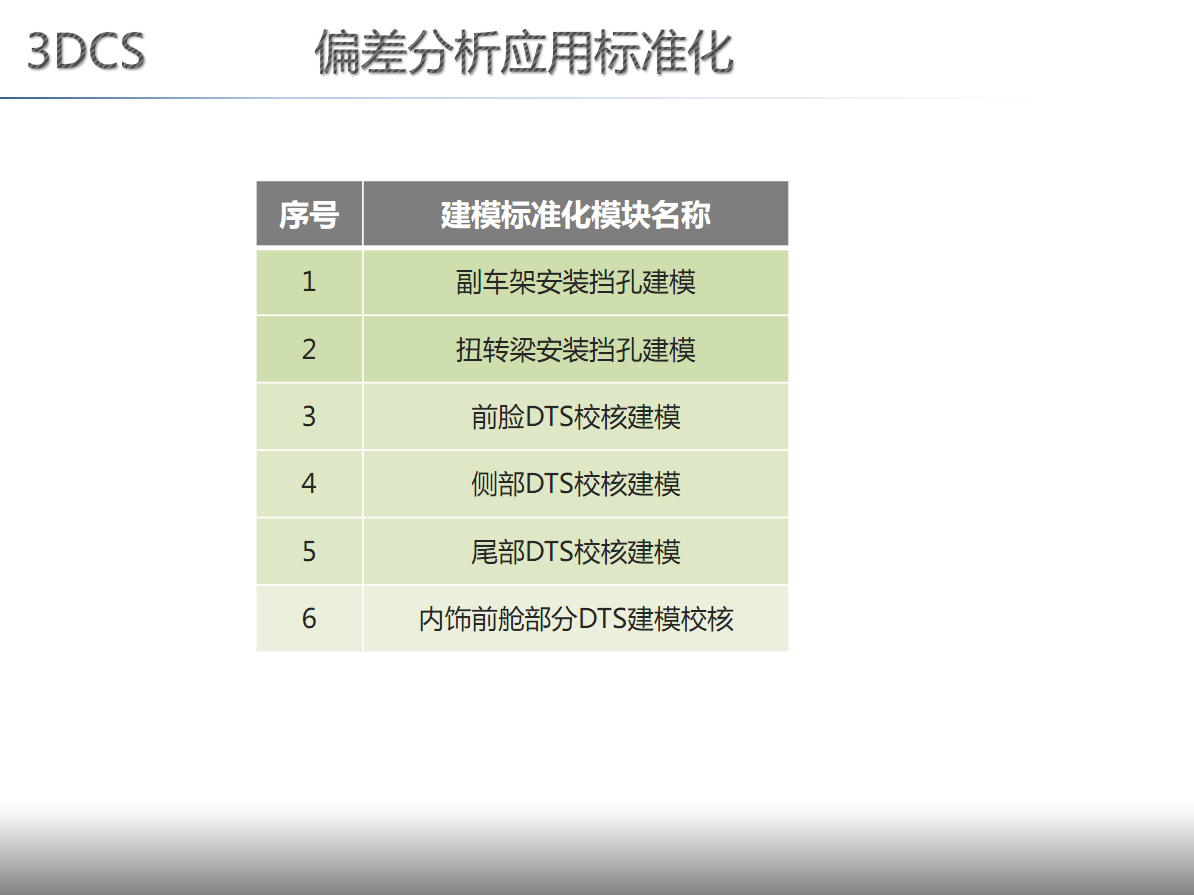Click the number 6 cell
The height and width of the screenshot is (895, 1194).
point(308,618)
